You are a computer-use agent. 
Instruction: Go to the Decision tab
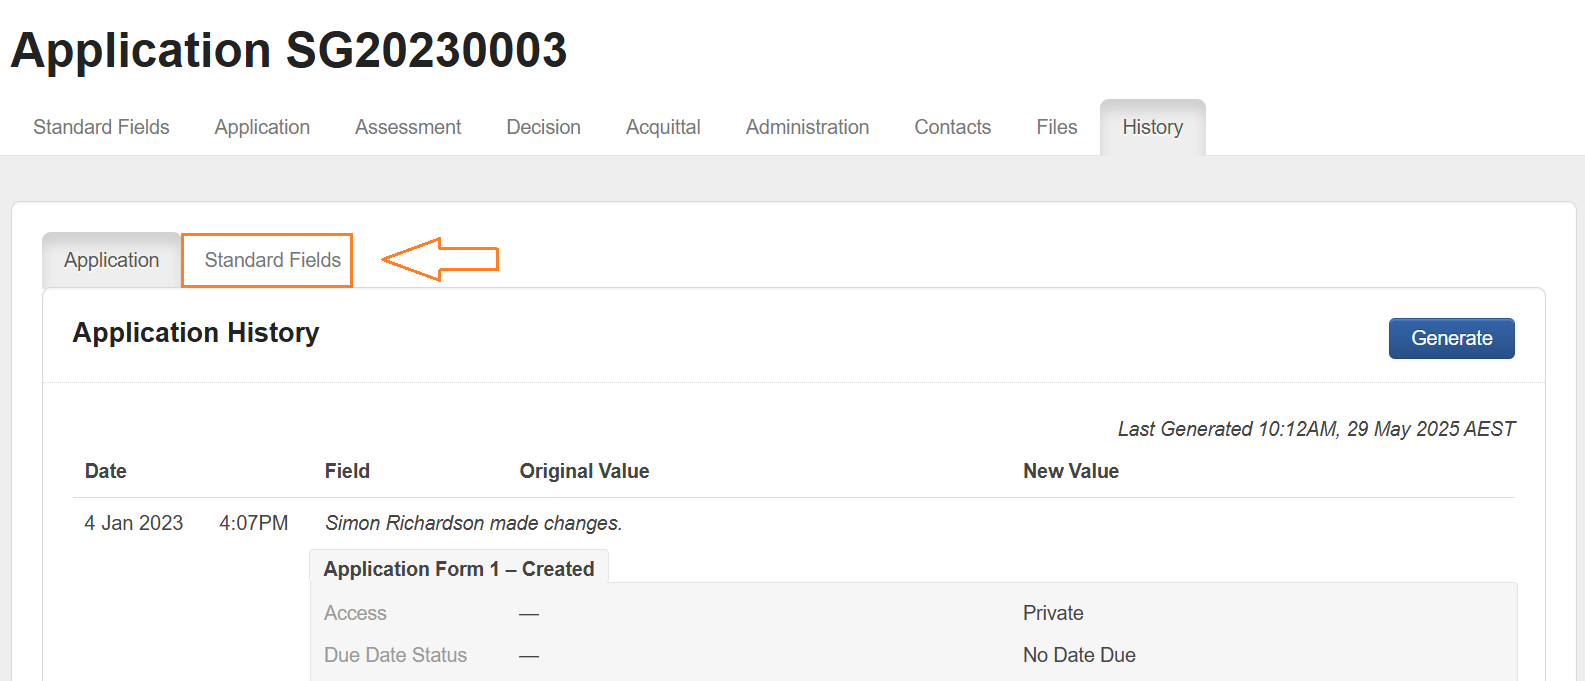coord(543,127)
